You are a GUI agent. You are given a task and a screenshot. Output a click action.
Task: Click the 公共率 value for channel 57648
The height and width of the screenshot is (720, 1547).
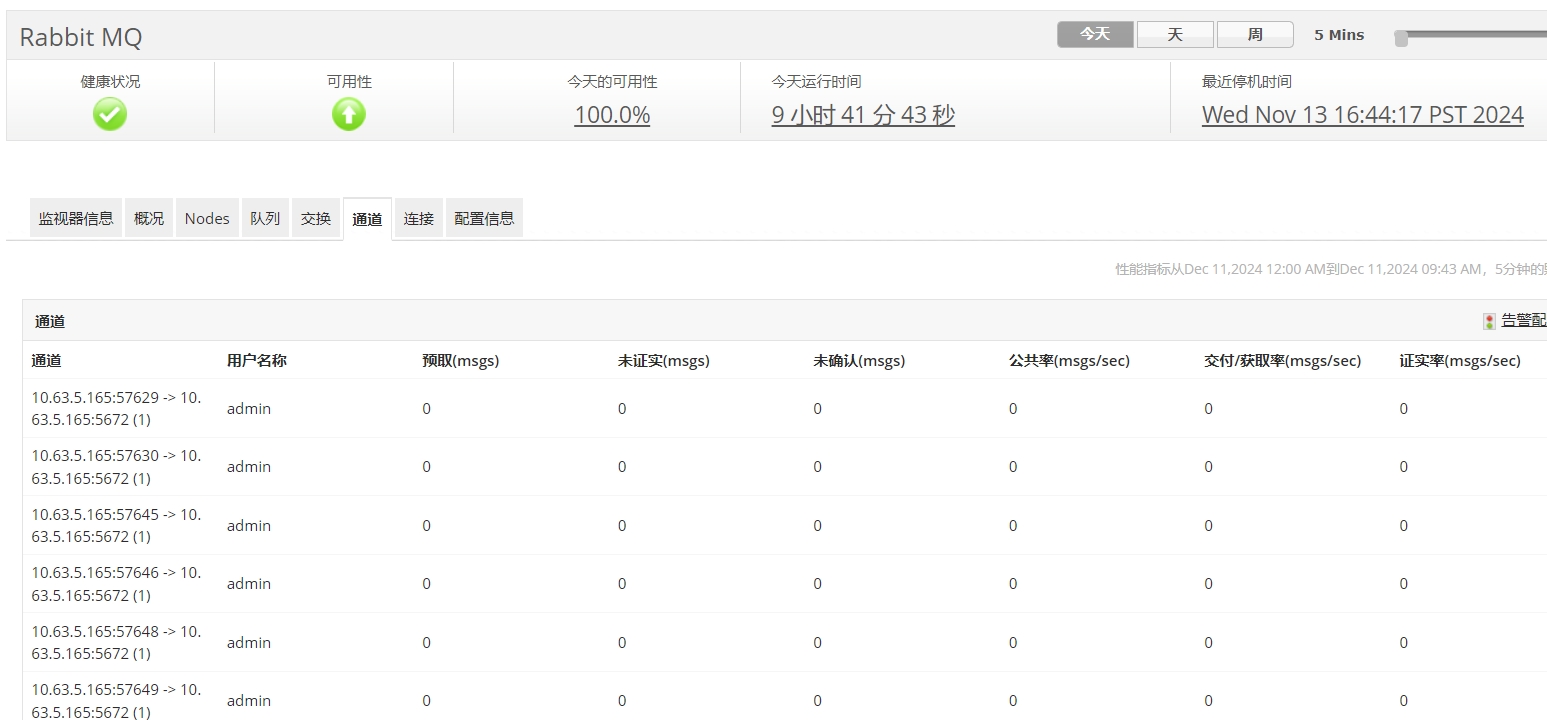point(1013,642)
